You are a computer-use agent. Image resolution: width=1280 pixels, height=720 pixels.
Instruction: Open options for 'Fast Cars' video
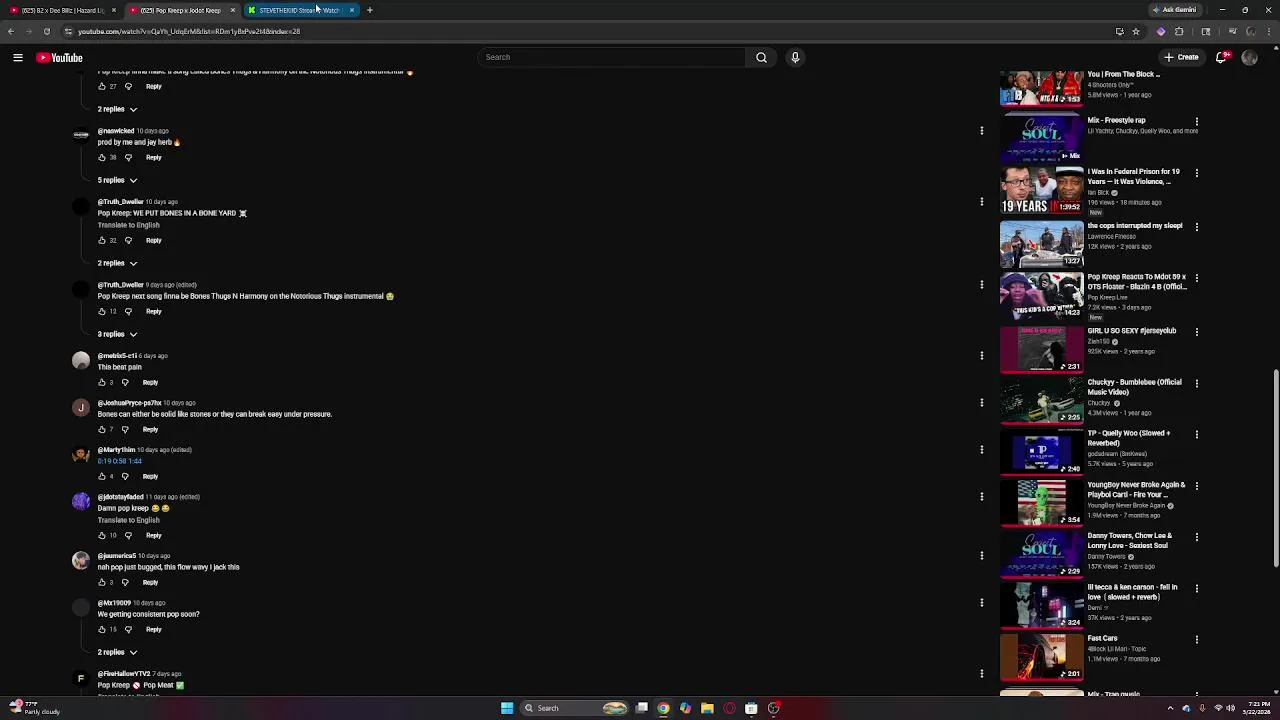coord(1197,639)
